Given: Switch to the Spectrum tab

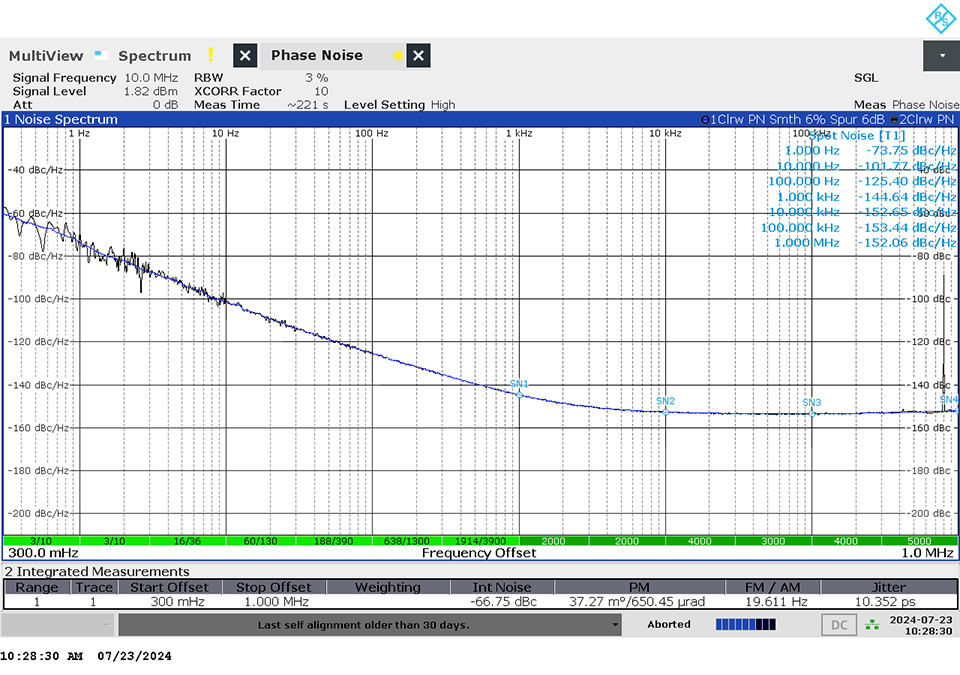Looking at the screenshot, I should point(154,56).
